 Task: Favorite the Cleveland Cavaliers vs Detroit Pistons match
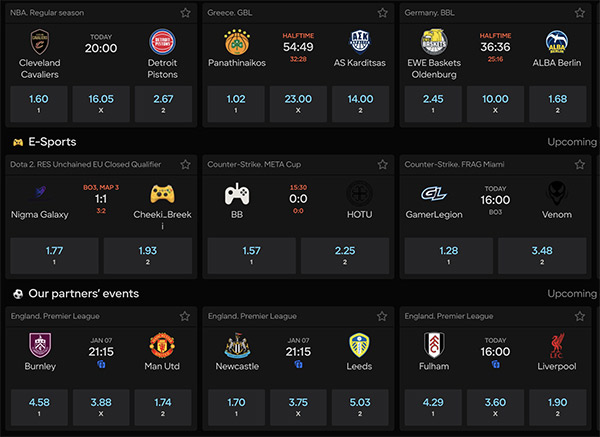[186, 13]
